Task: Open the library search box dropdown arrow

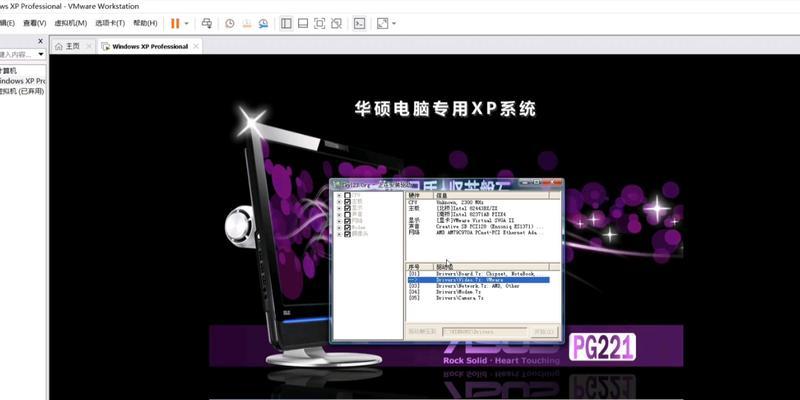Action: (41, 54)
